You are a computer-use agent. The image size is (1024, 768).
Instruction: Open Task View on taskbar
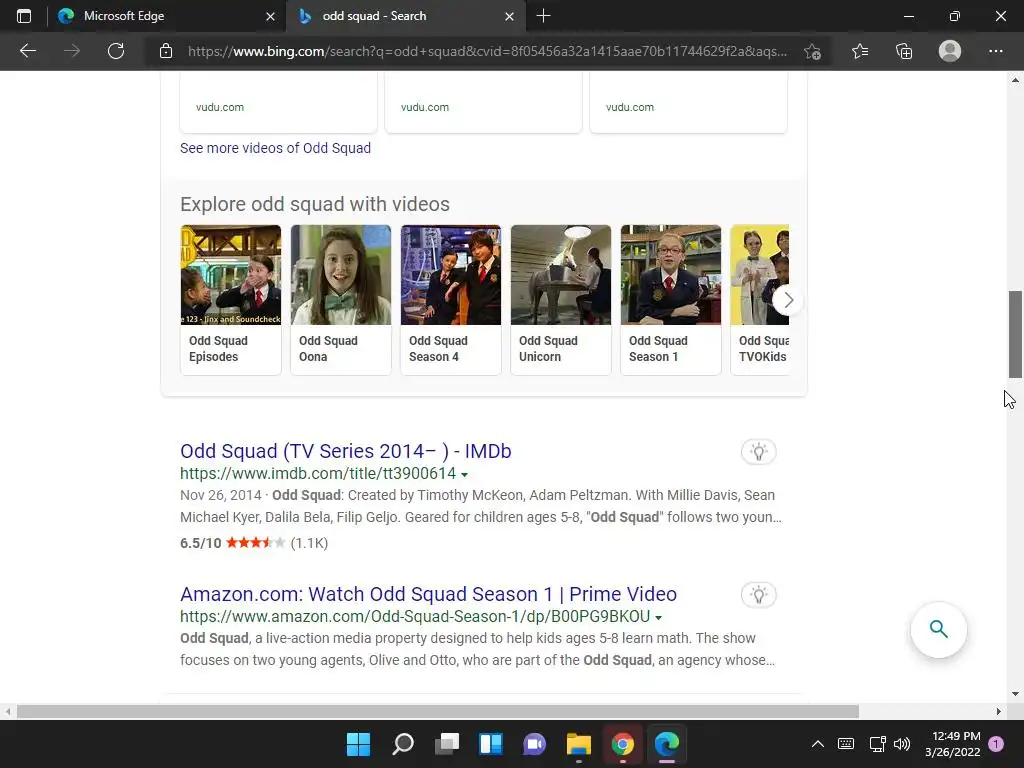click(447, 744)
